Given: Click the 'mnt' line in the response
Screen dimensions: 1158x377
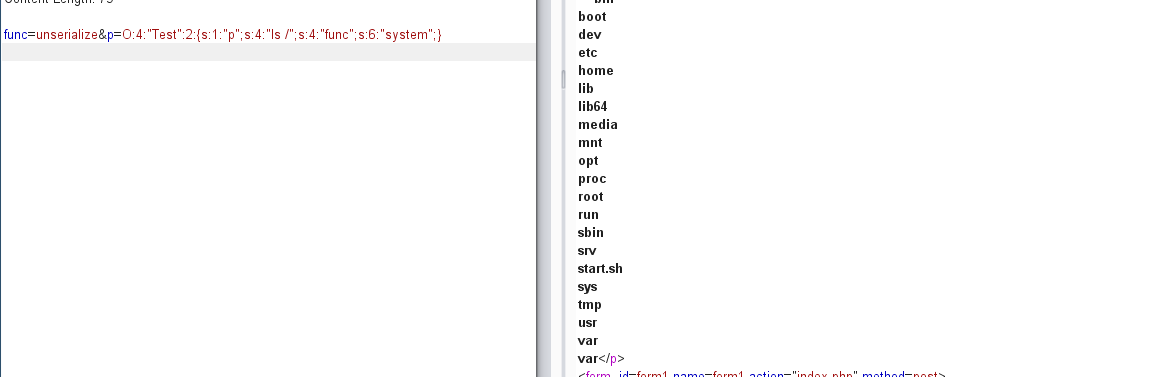Looking at the screenshot, I should [x=590, y=143].
